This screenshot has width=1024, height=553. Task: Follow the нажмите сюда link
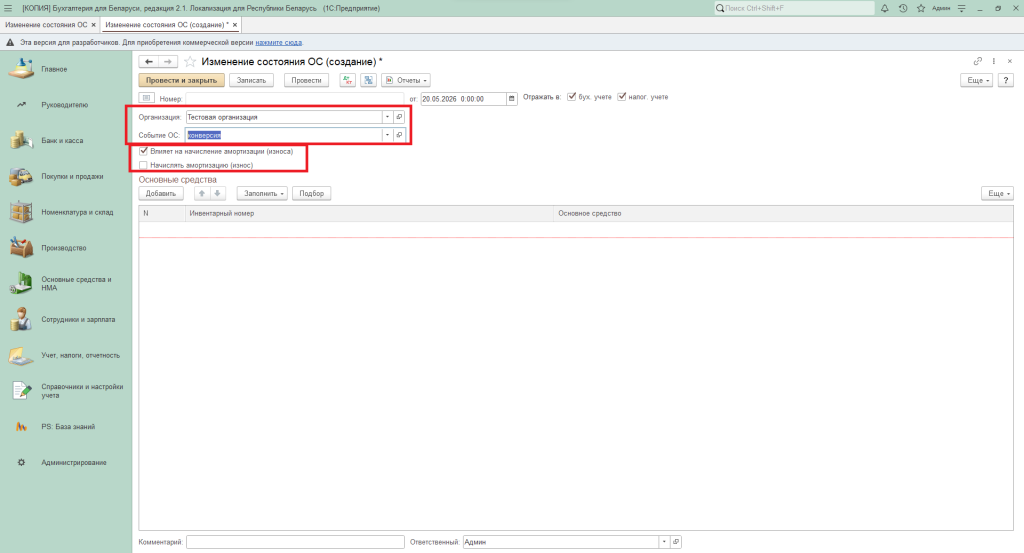click(278, 42)
